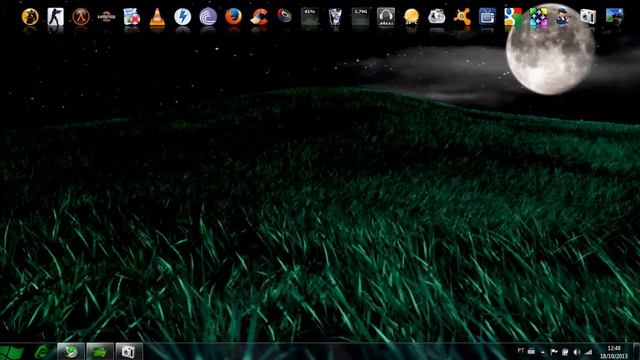Click the memory usage meter docklet
Image resolution: width=640 pixels, height=360 pixels.
pos(360,17)
